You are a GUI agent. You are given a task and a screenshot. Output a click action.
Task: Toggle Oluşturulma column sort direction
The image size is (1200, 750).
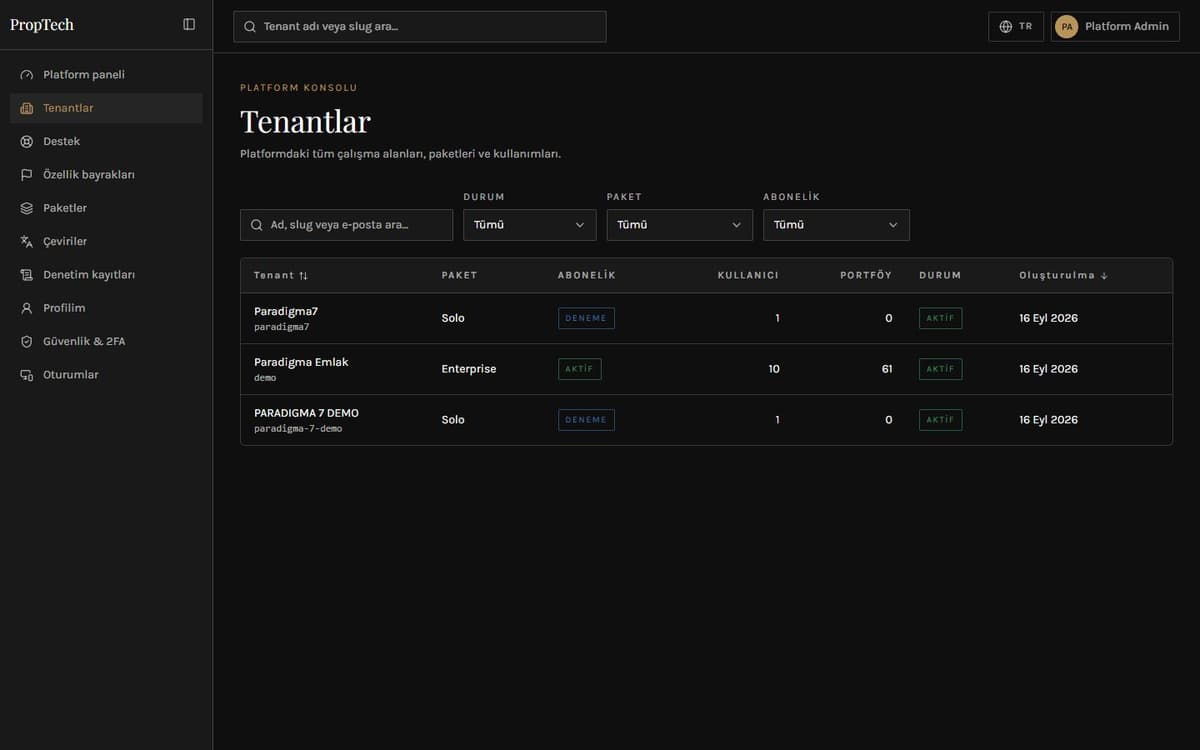(1063, 275)
